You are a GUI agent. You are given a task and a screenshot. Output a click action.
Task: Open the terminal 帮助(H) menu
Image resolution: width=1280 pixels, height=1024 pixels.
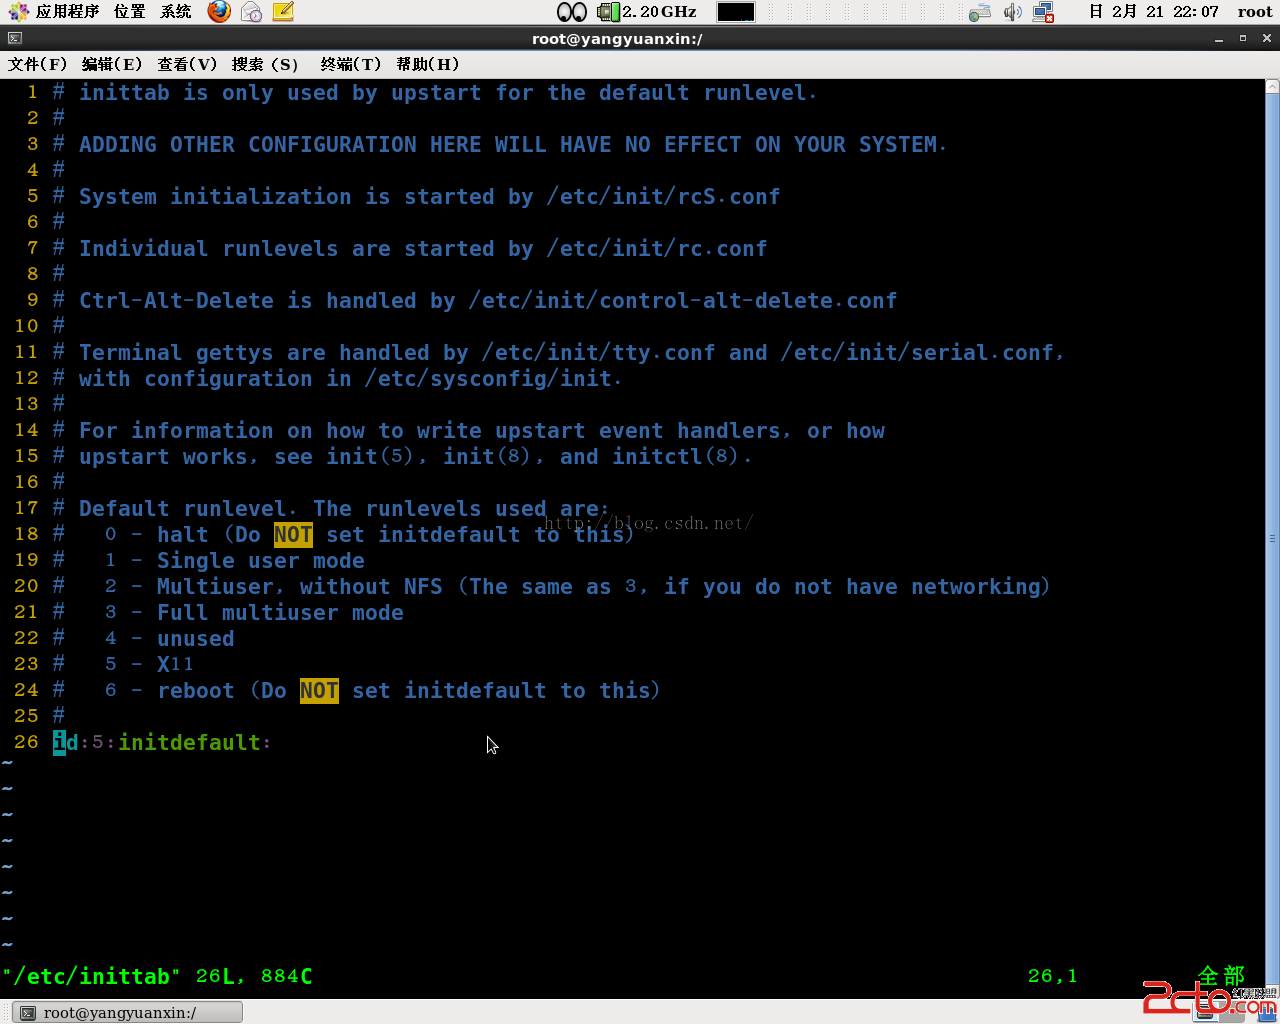428,64
